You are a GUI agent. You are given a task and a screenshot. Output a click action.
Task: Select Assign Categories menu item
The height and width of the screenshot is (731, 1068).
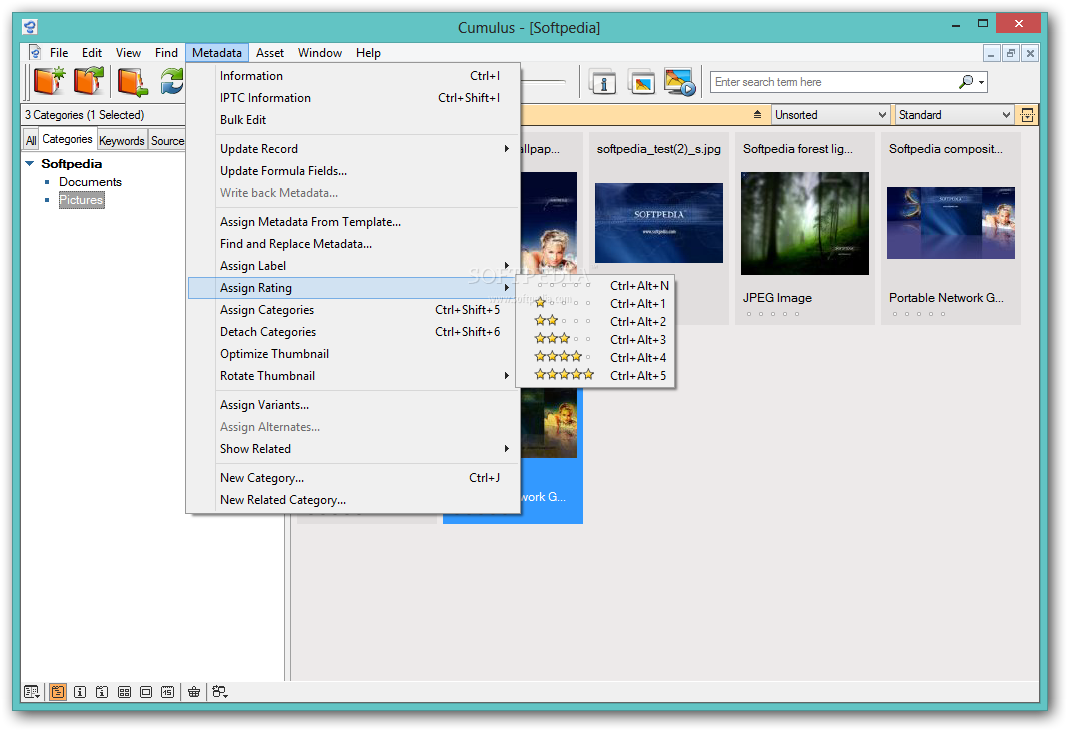click(354, 309)
